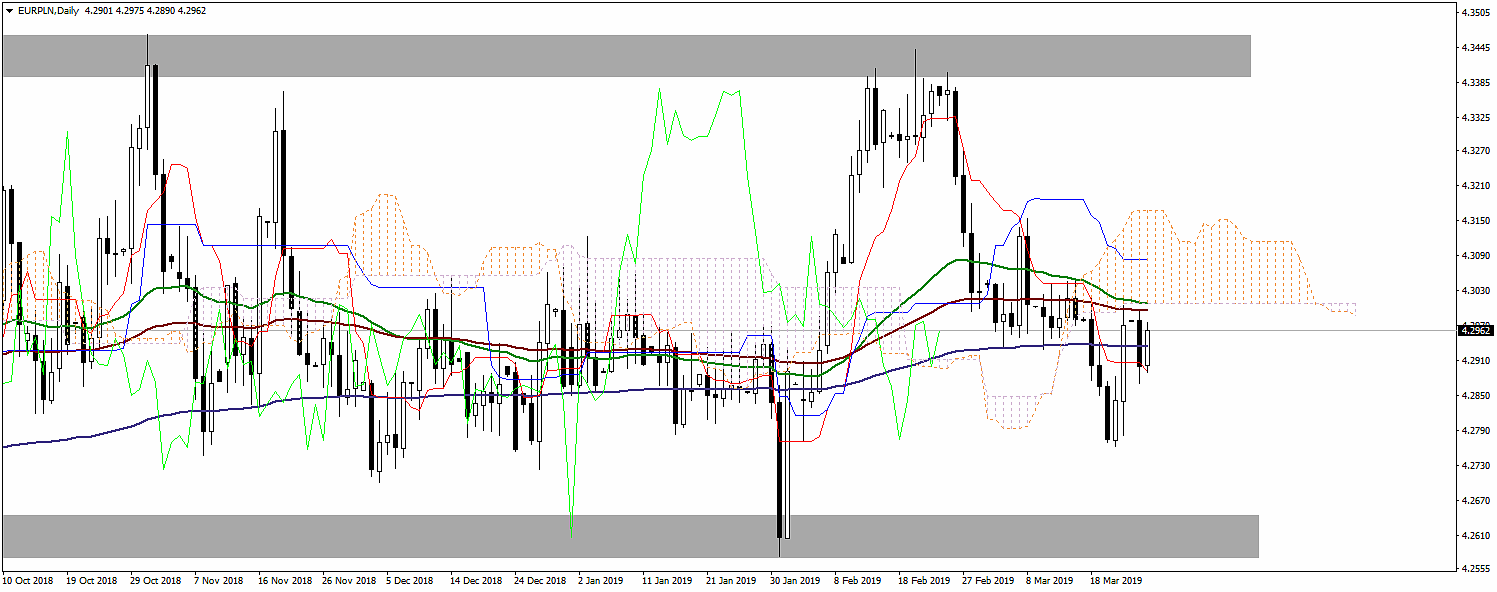Click the 4.3210 price axis label
The image size is (1497, 592).
(x=1476, y=186)
